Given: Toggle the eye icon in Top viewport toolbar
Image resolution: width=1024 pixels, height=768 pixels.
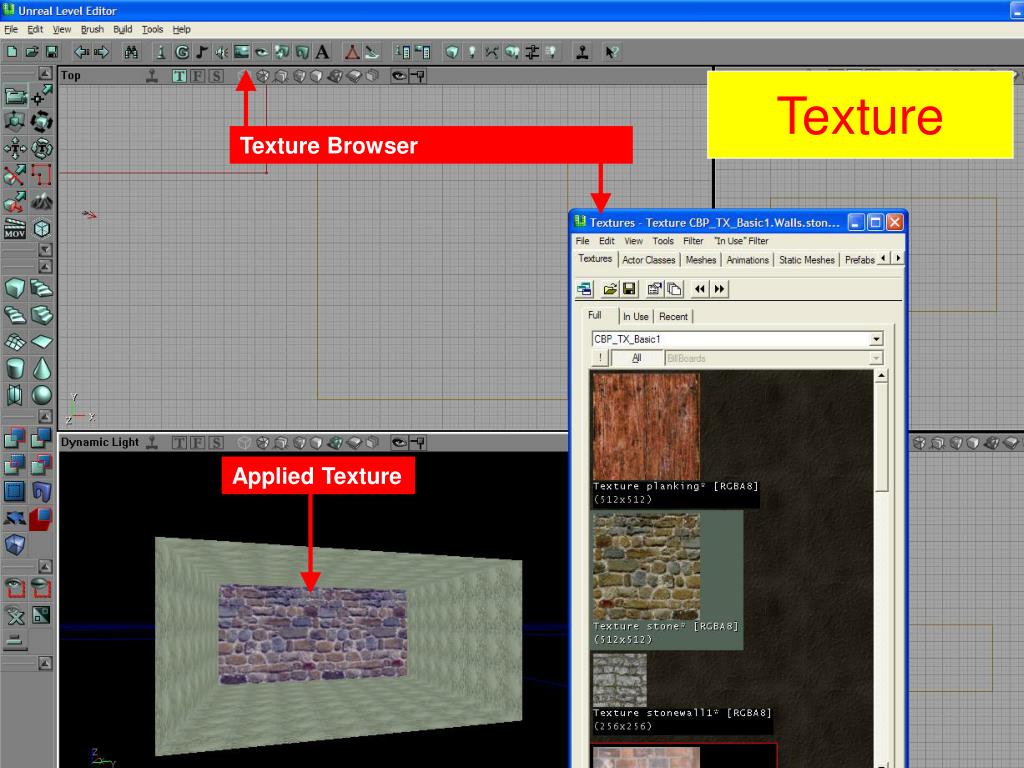Looking at the screenshot, I should click(399, 76).
